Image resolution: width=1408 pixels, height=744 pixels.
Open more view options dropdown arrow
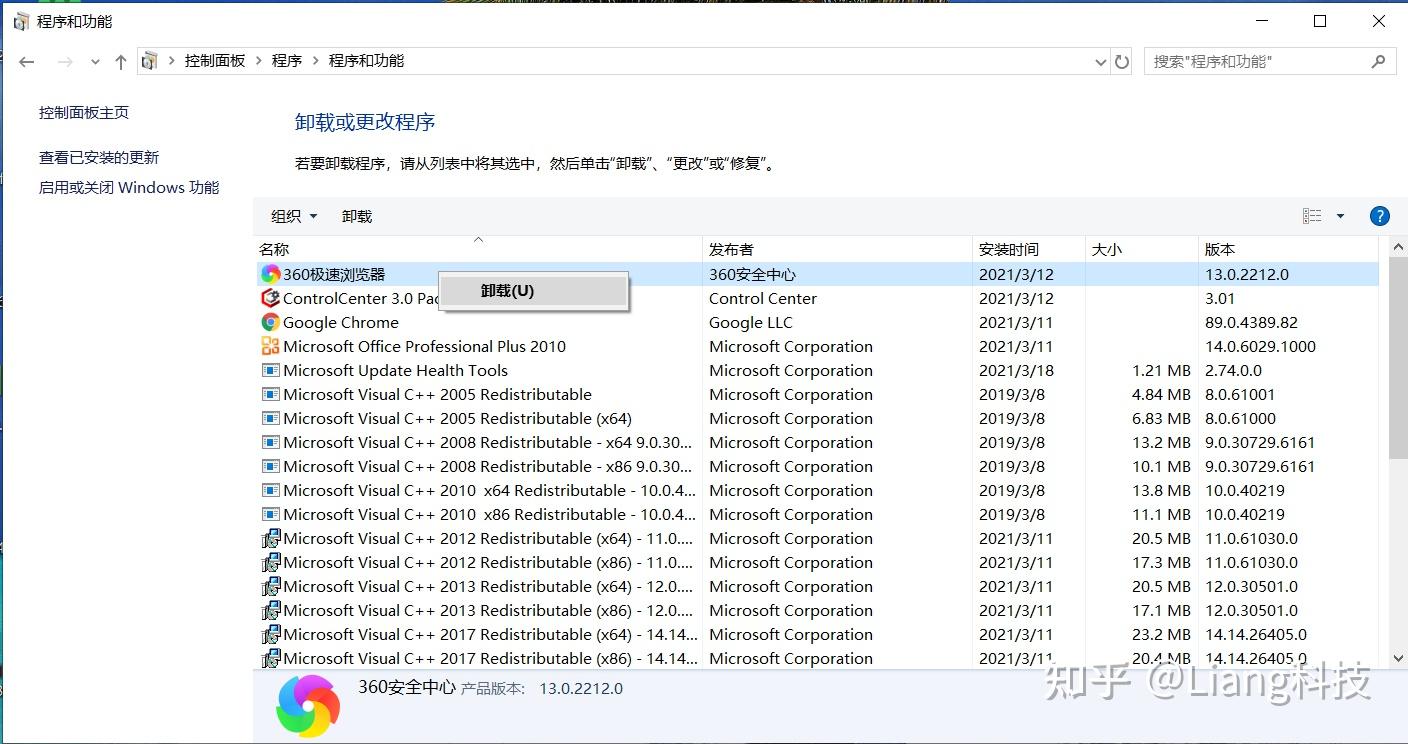(x=1340, y=216)
